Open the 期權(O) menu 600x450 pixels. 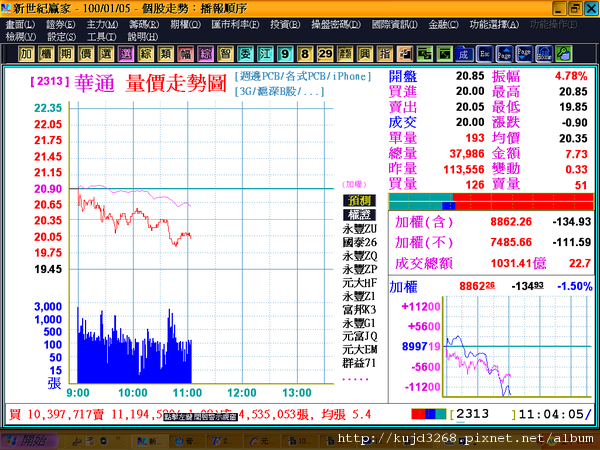186,24
